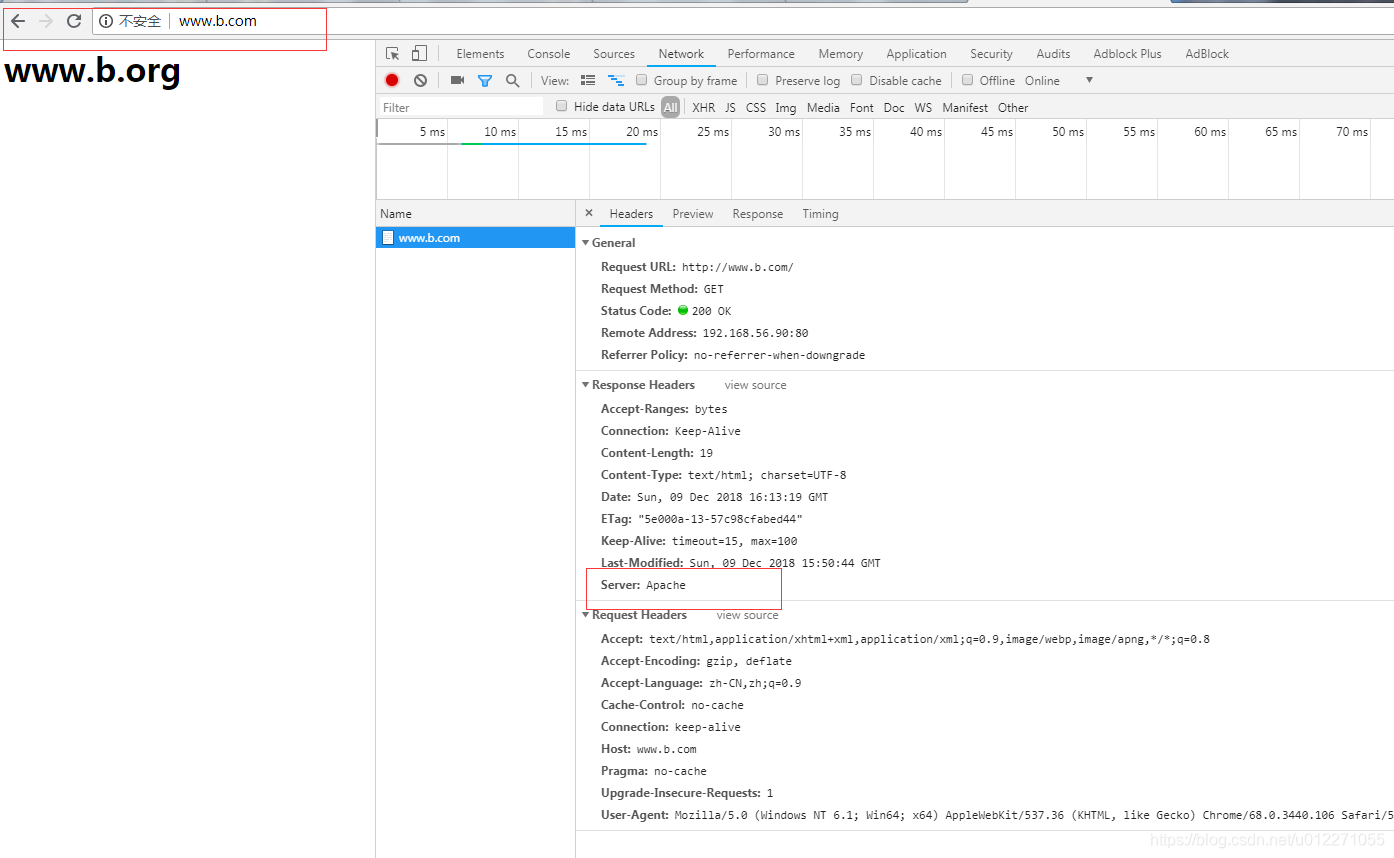This screenshot has width=1394, height=858.
Task: Click the browser address bar URL
Action: click(x=218, y=21)
